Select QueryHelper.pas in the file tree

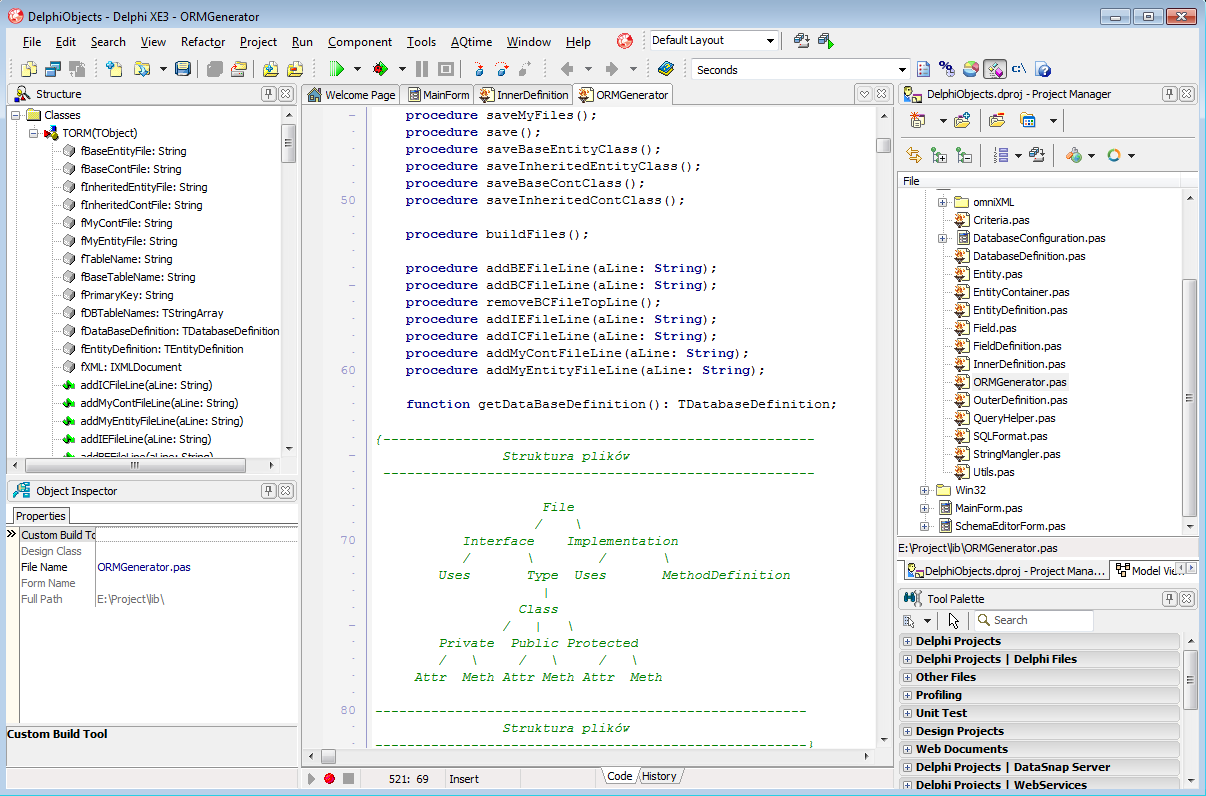(1014, 418)
